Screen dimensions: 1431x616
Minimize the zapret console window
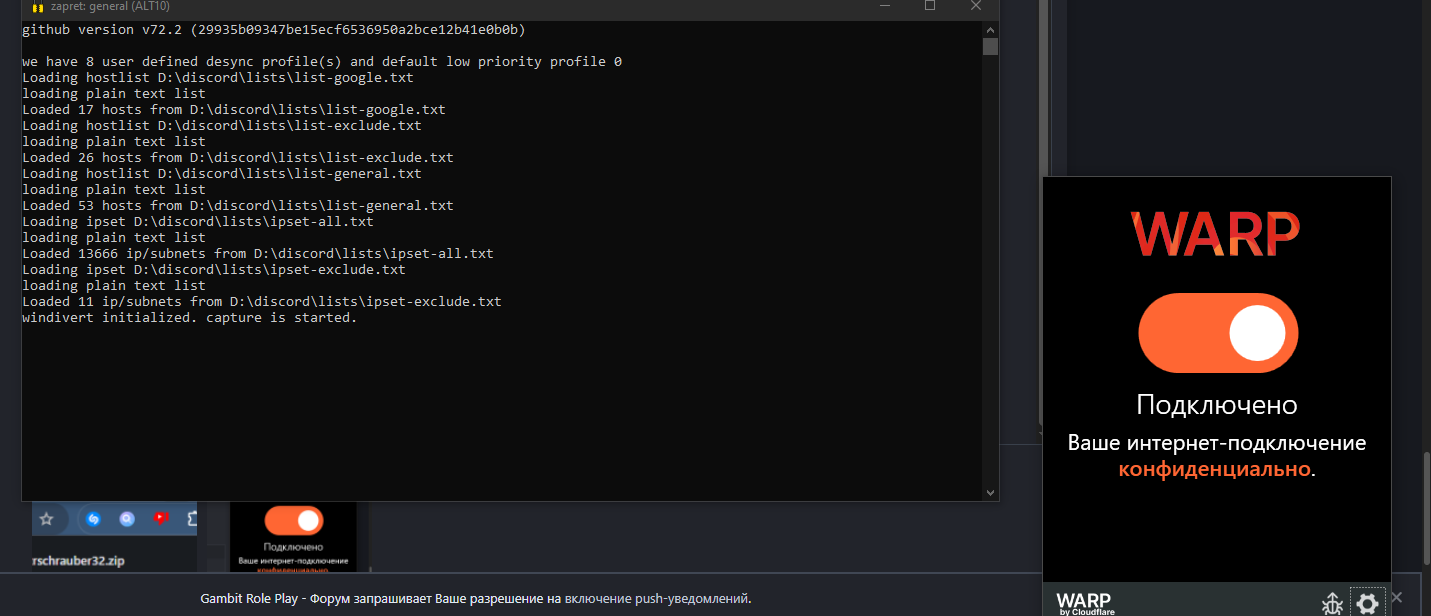tap(884, 6)
